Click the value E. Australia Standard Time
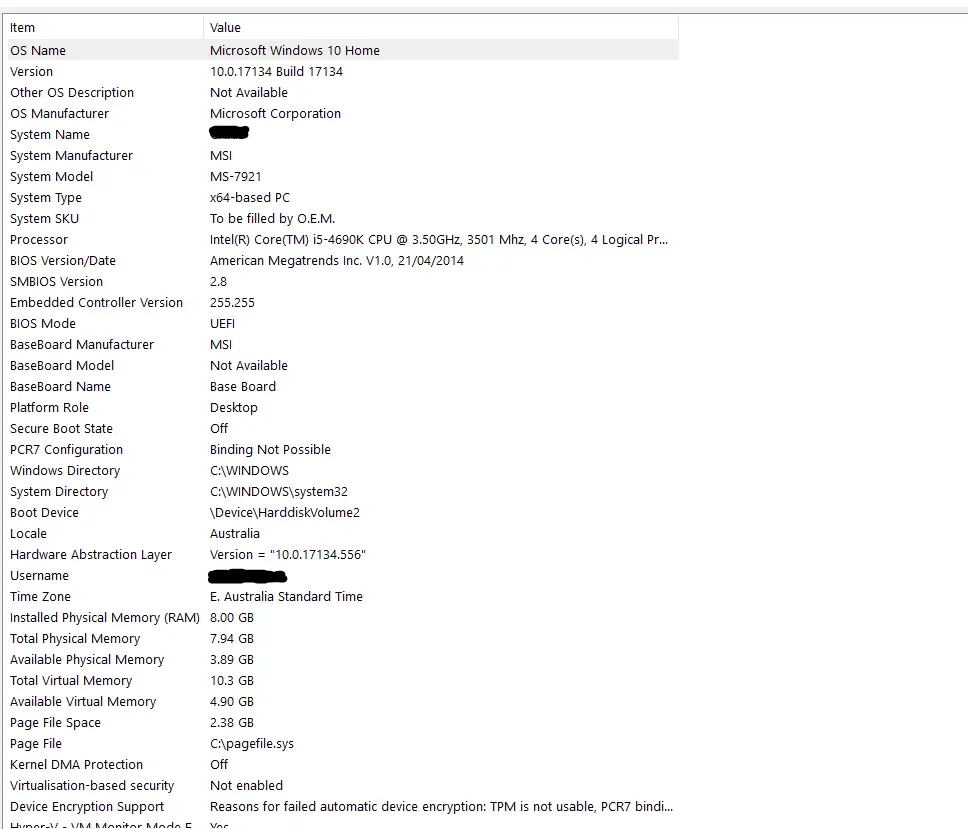Viewport: 968px width, 829px height. click(x=286, y=596)
